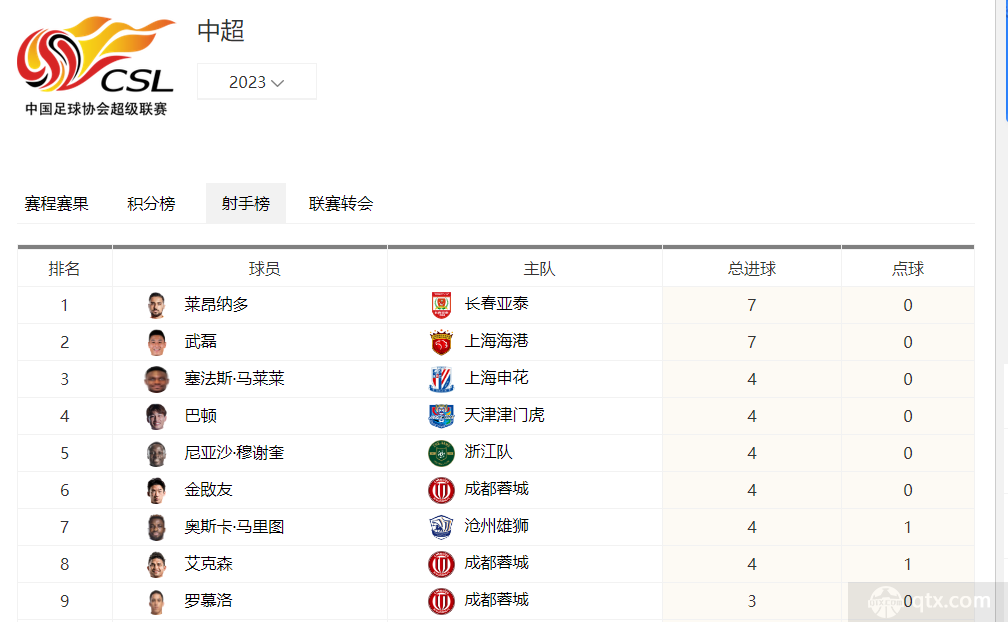This screenshot has width=1008, height=622.
Task: Click total goals 7 for 武磊
Action: click(x=752, y=342)
